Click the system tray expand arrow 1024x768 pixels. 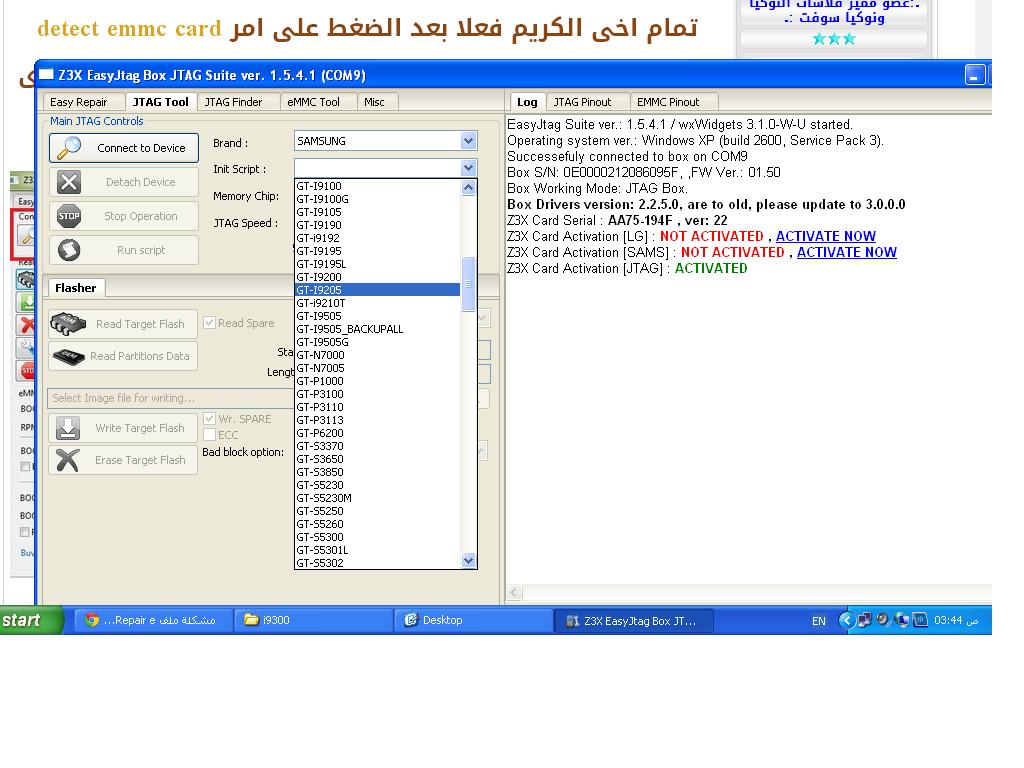click(x=846, y=620)
